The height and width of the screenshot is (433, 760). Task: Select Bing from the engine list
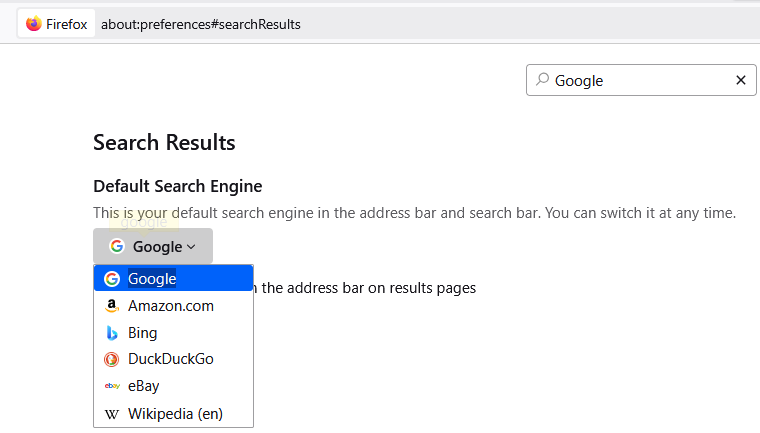[174, 333]
